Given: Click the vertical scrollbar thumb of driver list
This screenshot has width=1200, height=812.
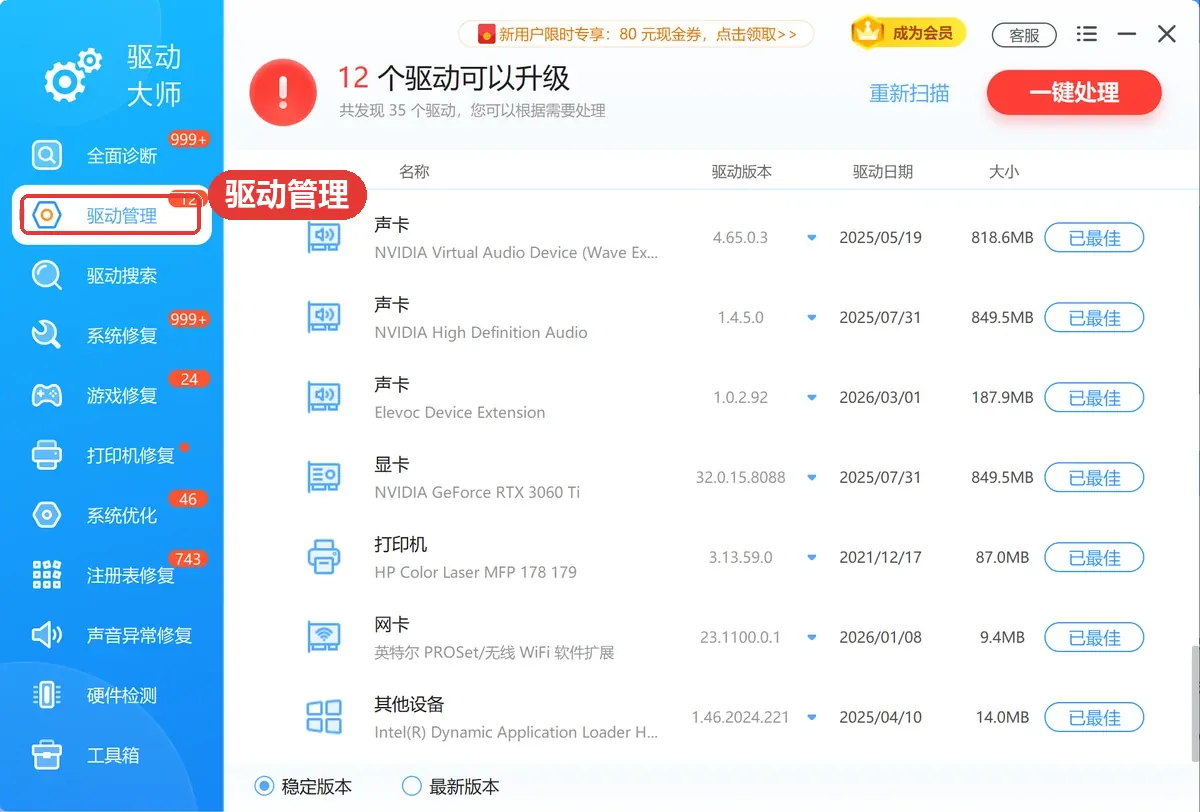Looking at the screenshot, I should click(1194, 703).
